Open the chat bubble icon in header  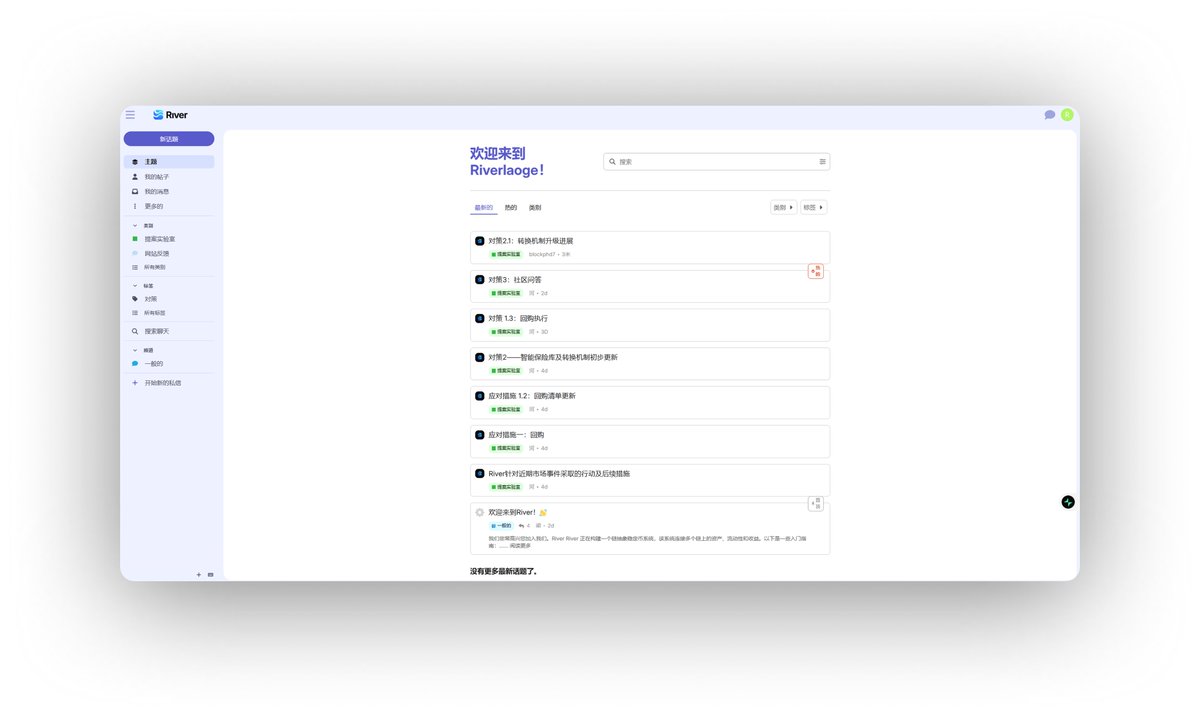pos(1049,115)
